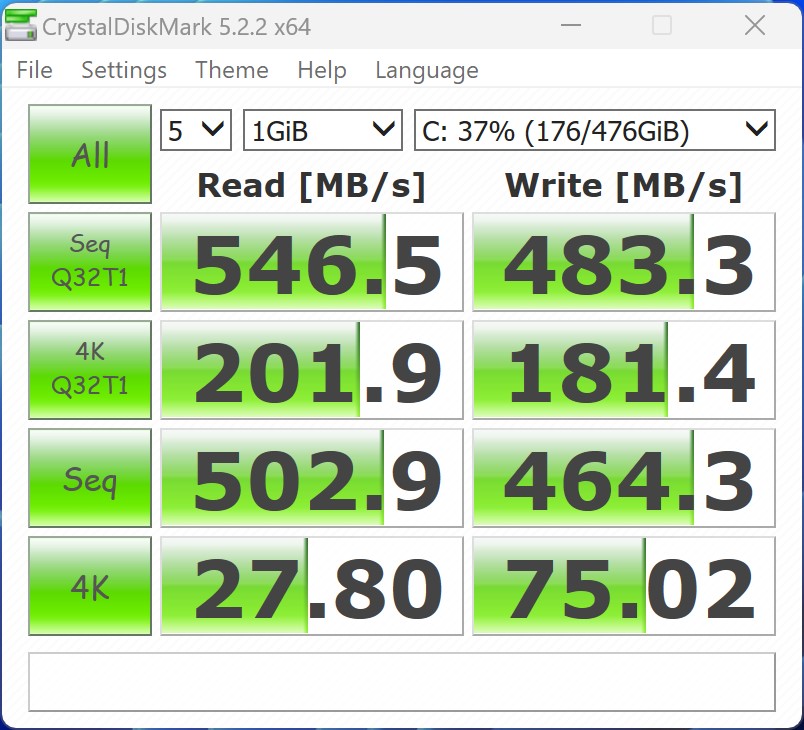Open the Help menu
This screenshot has height=730, width=804.
[321, 70]
